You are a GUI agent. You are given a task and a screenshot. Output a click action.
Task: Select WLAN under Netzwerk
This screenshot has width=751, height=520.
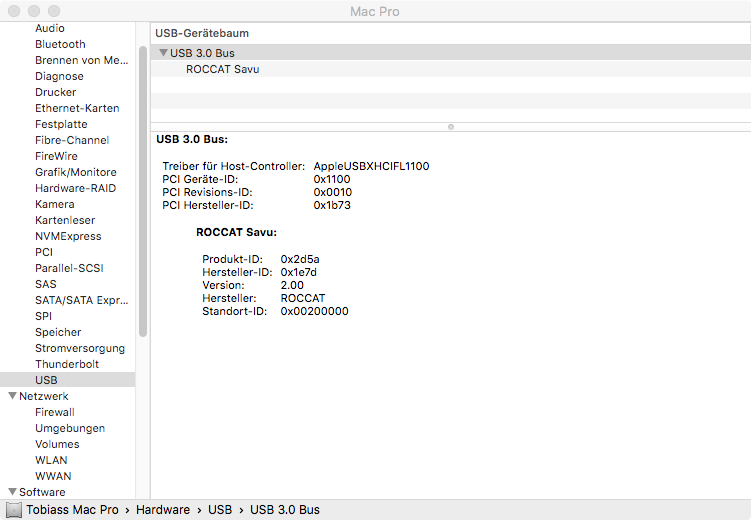51,460
